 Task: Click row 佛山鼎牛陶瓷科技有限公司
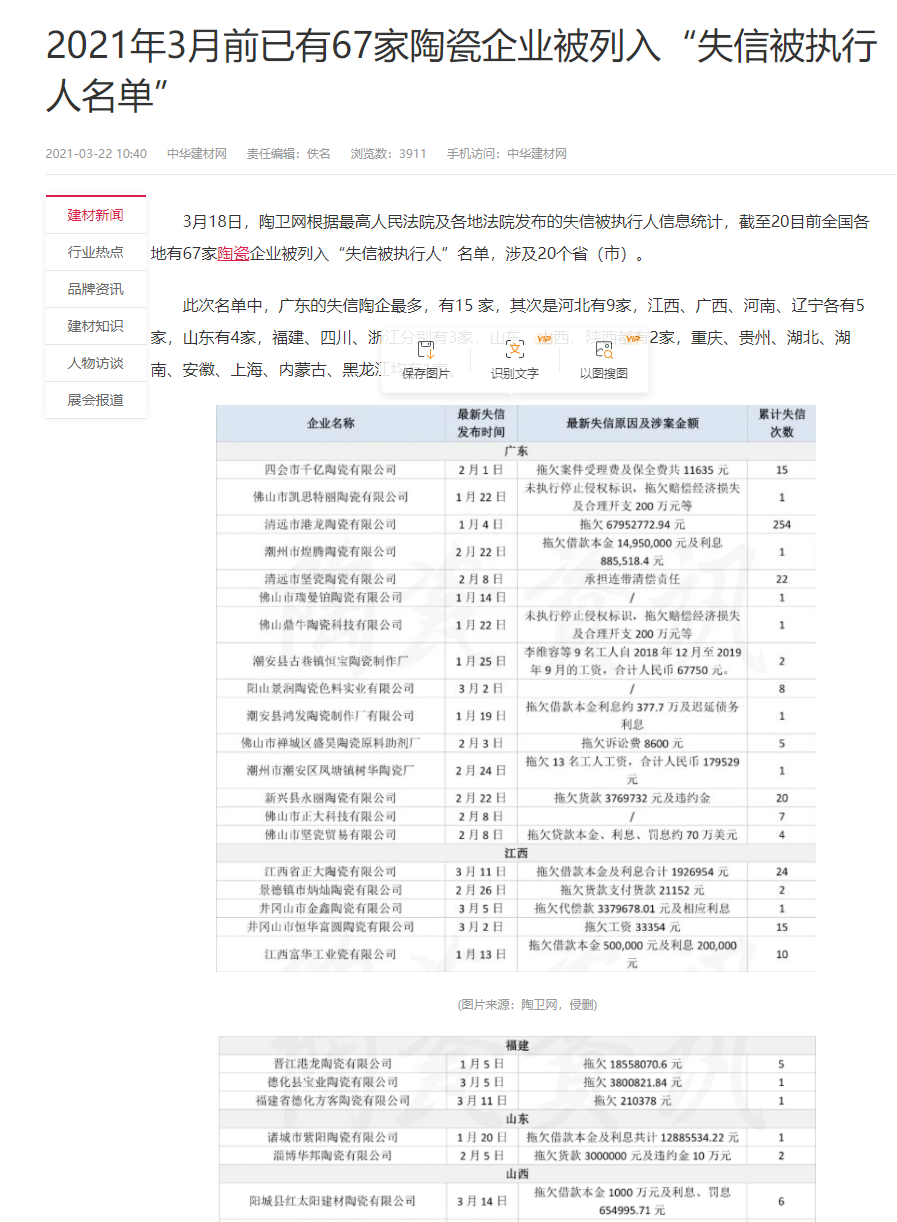(x=516, y=624)
